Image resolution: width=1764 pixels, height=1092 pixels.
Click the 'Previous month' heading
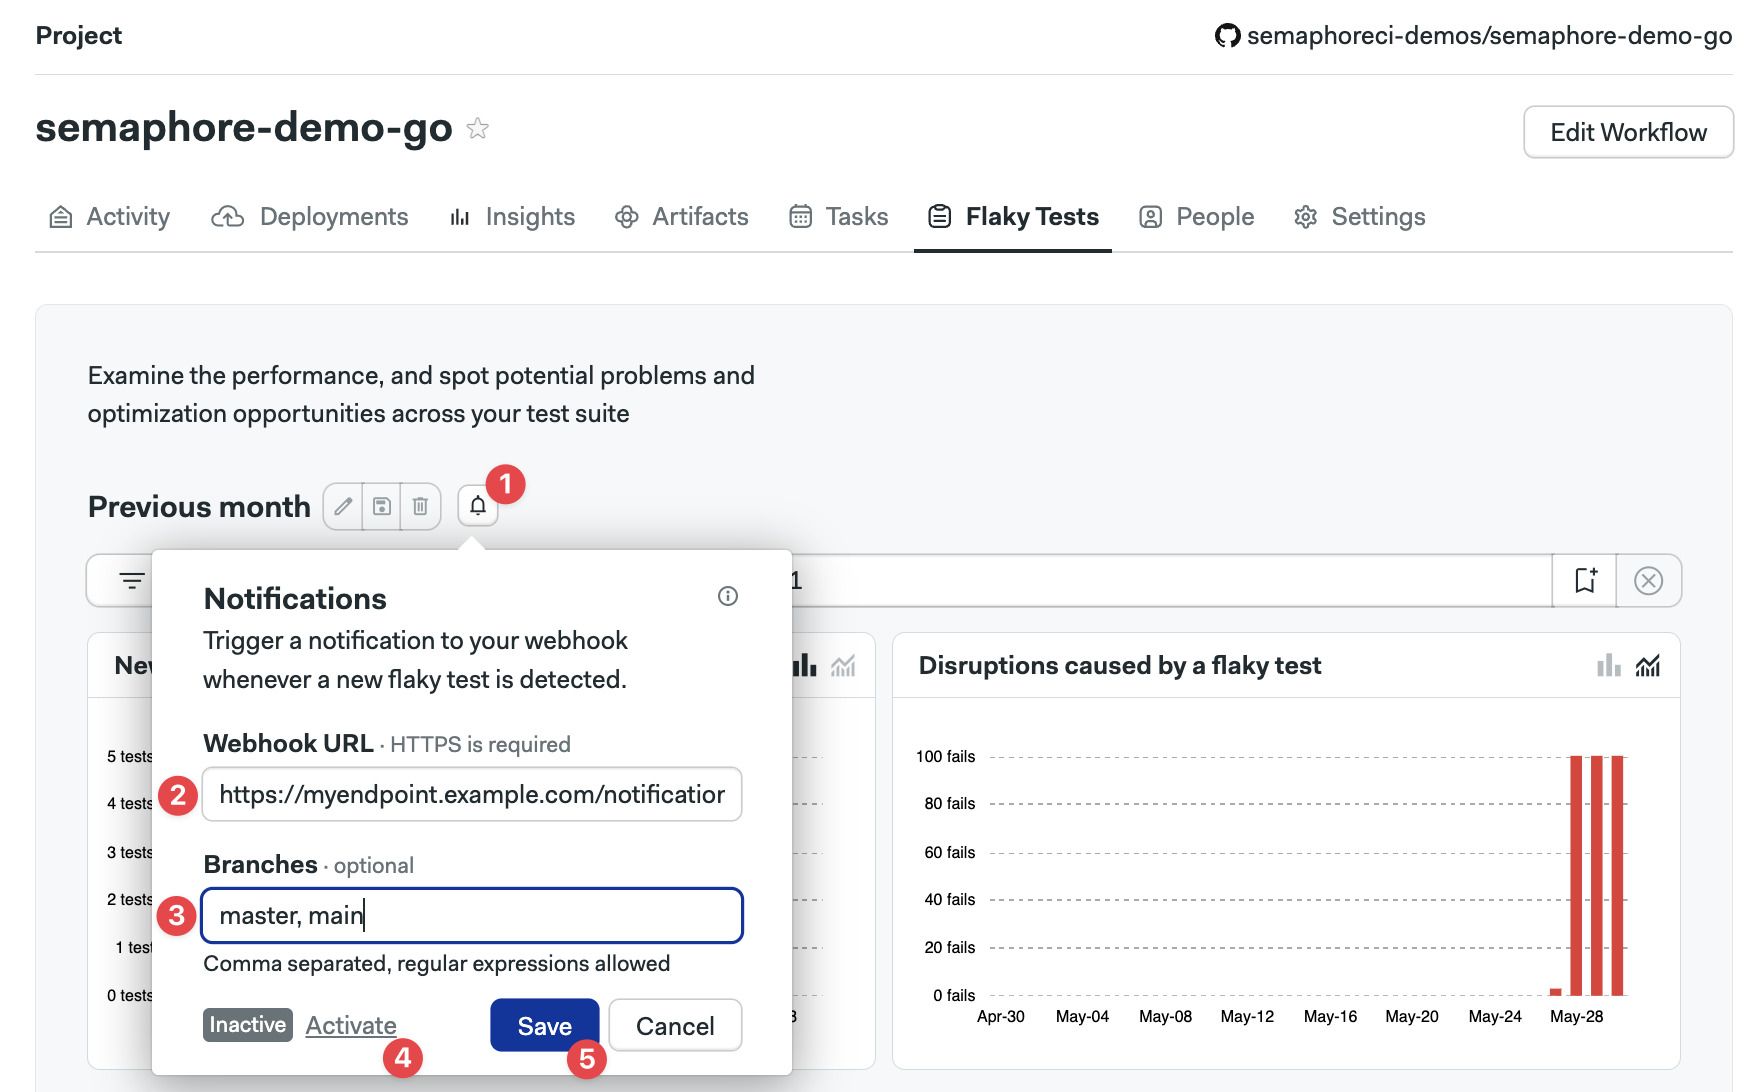tap(199, 506)
